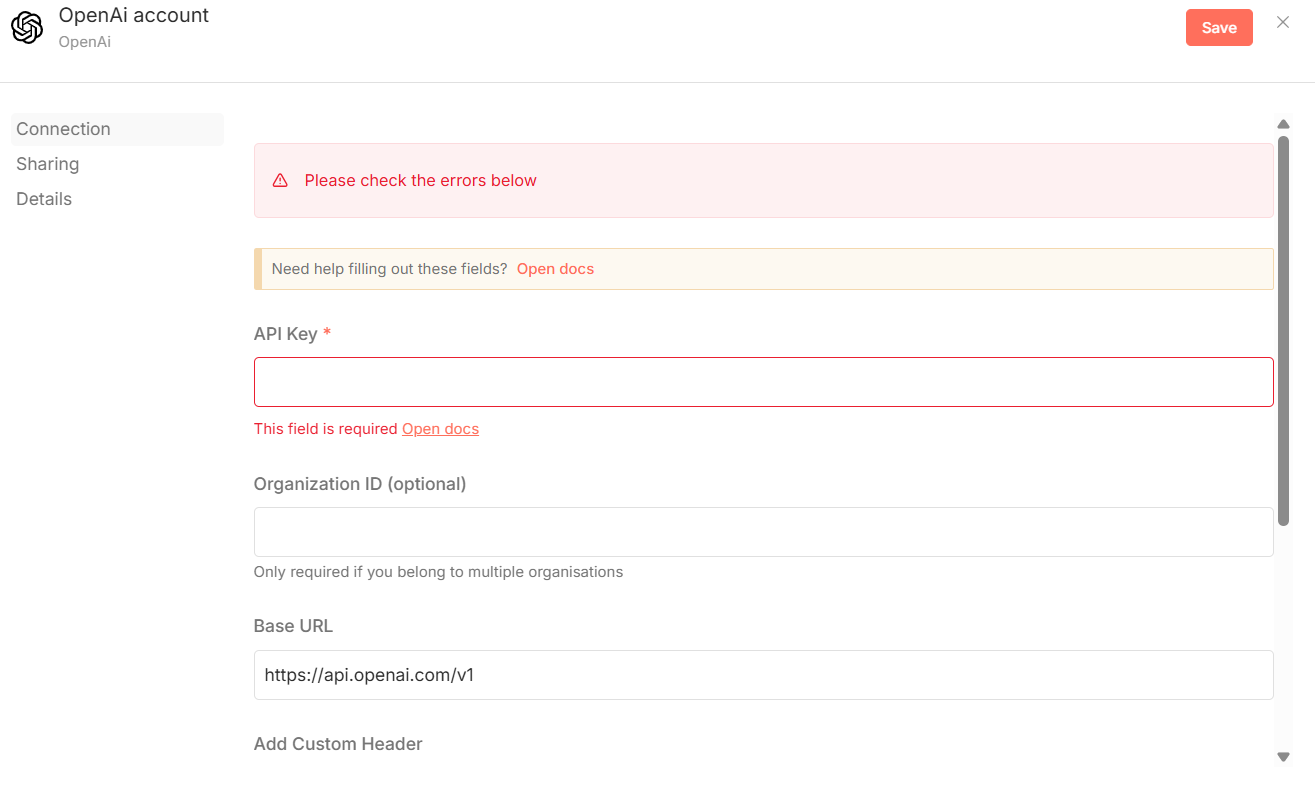This screenshot has height=793, width=1315.
Task: Switch to the Sharing tab
Action: tap(48, 164)
